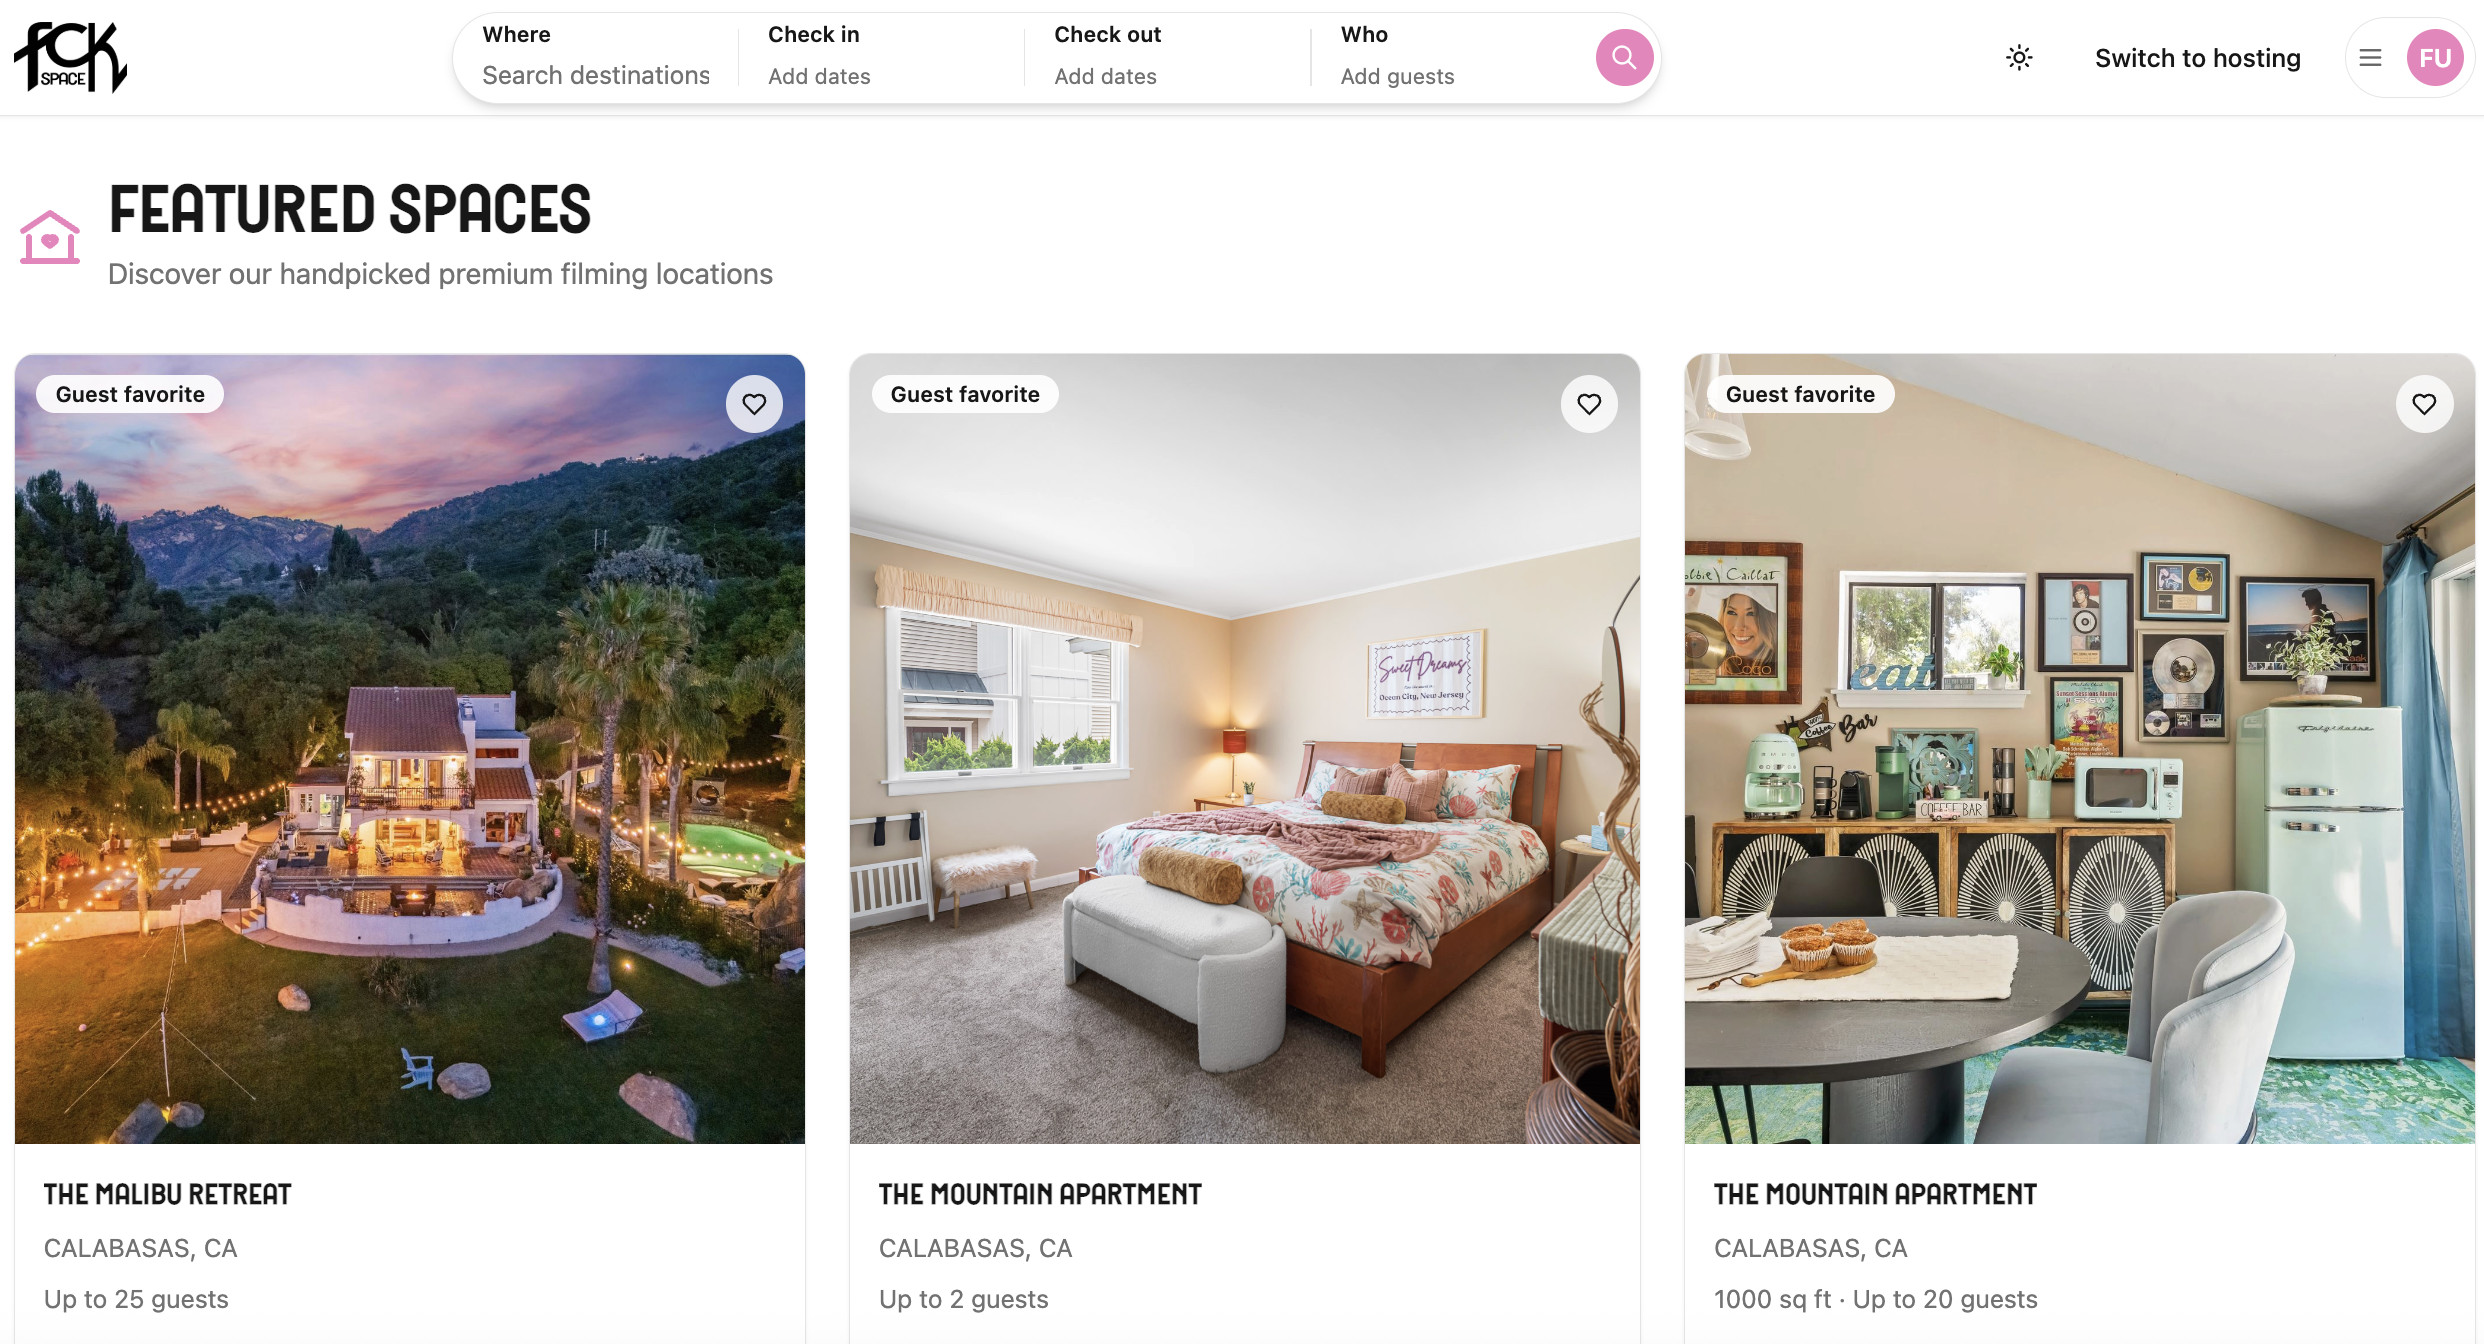Open the hamburger menu icon
The image size is (2484, 1344).
(2370, 58)
